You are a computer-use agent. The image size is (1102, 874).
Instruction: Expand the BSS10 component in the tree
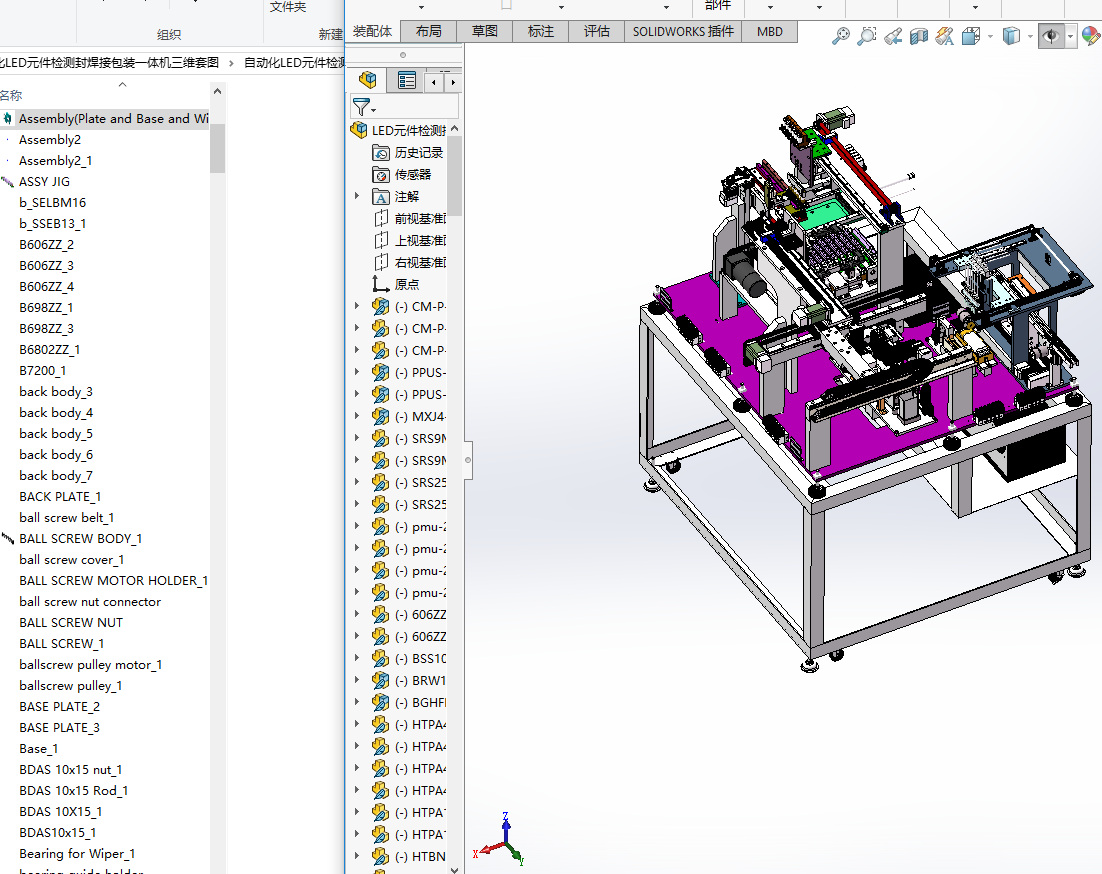click(x=357, y=658)
